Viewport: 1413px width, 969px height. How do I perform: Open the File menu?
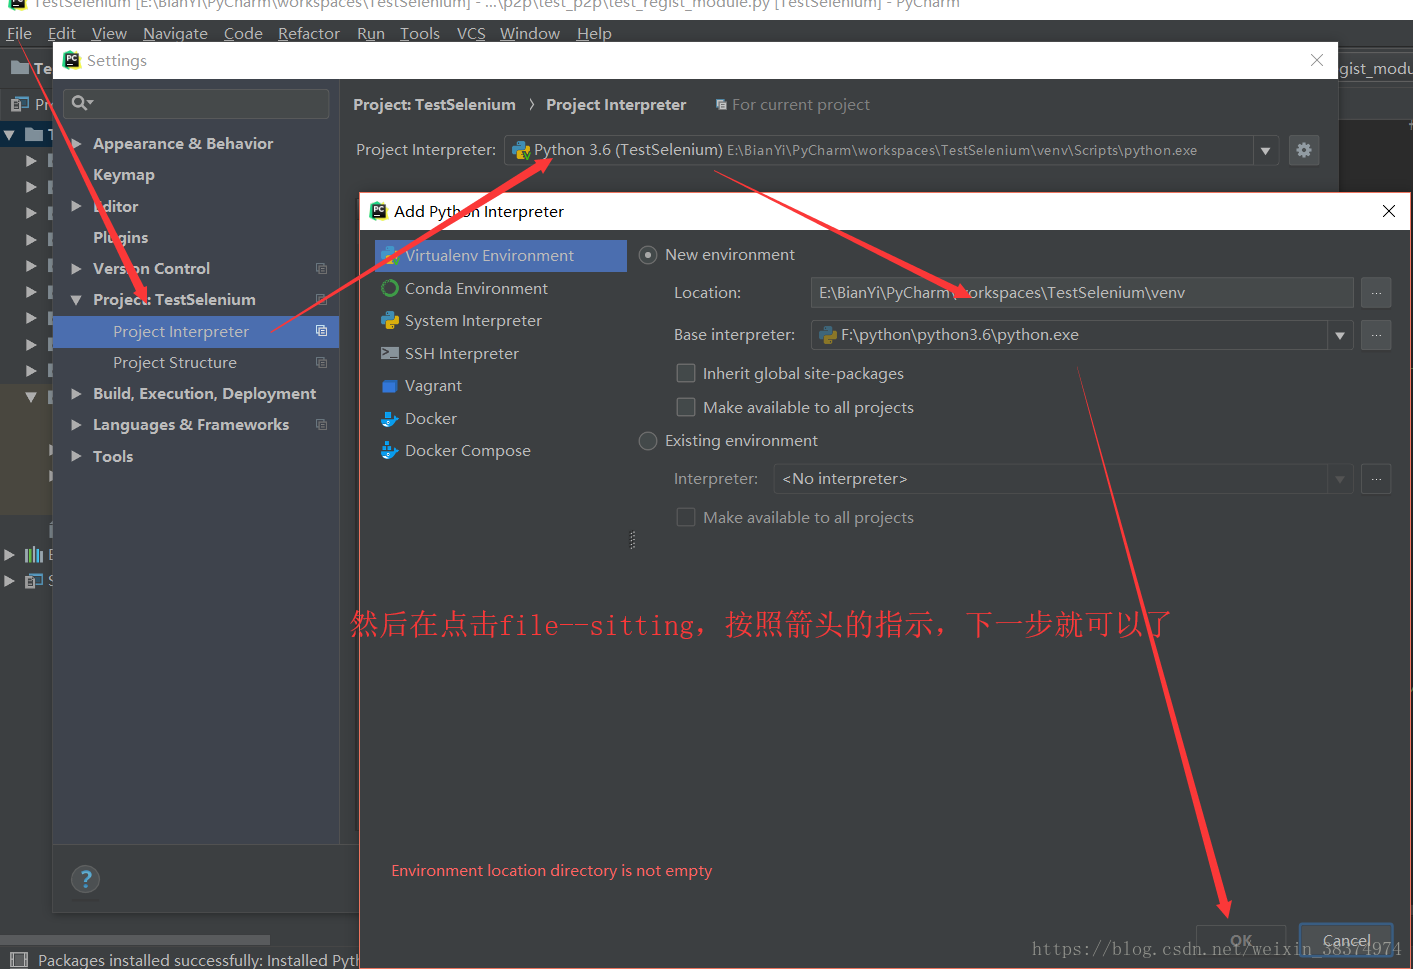point(19,33)
